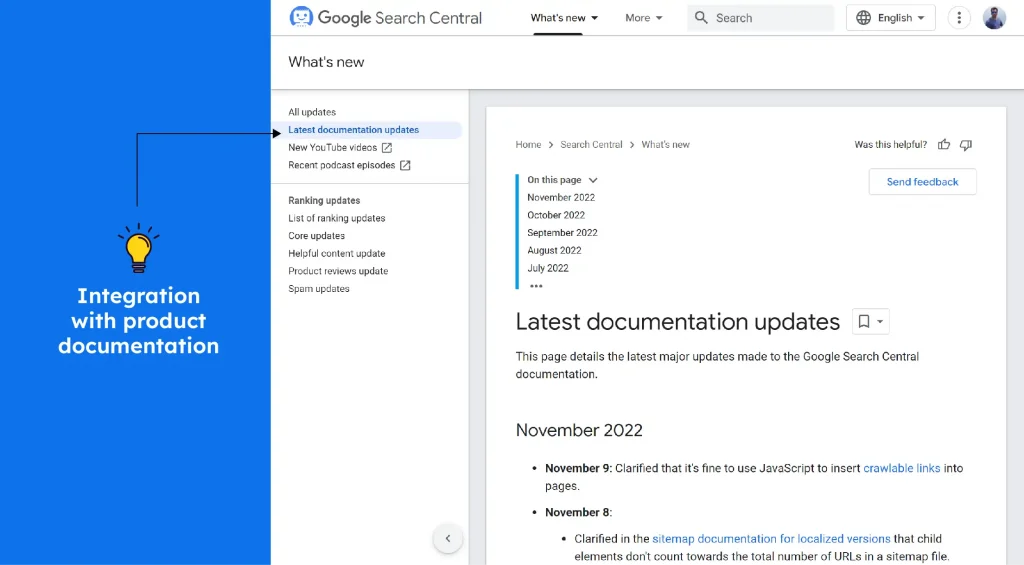Open the More dropdown menu
Image resolution: width=1024 pixels, height=565 pixels.
point(643,18)
